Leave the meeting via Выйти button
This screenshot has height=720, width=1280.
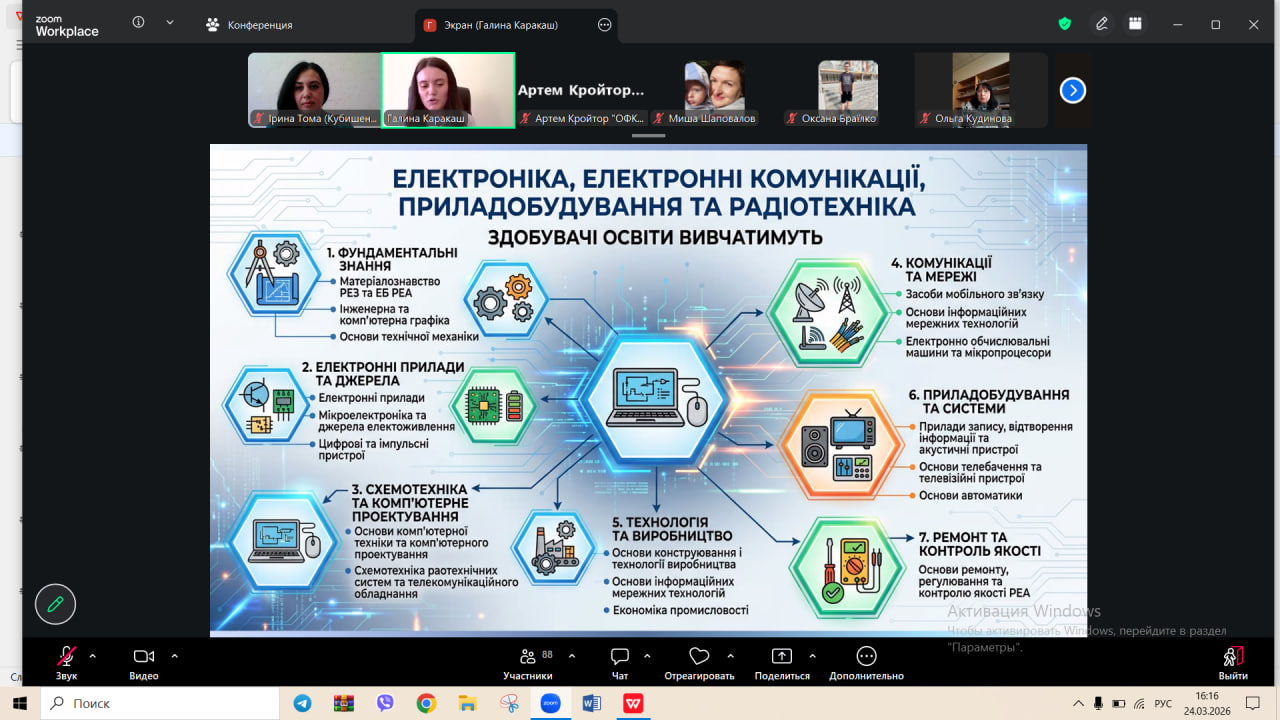1233,663
